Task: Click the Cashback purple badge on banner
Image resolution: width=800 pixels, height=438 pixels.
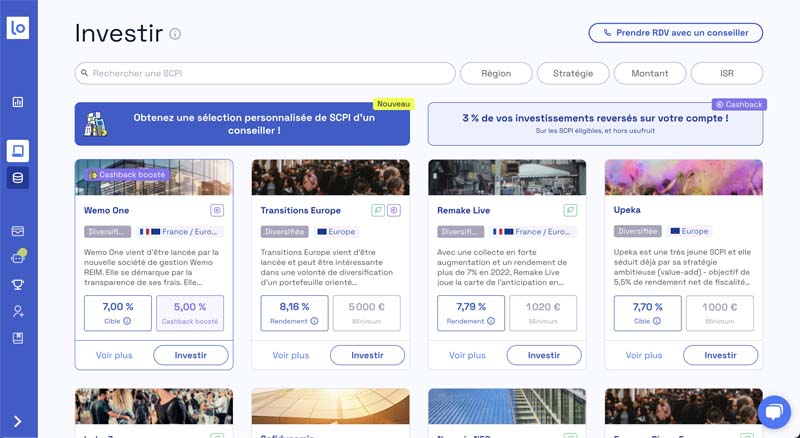Action: (739, 104)
